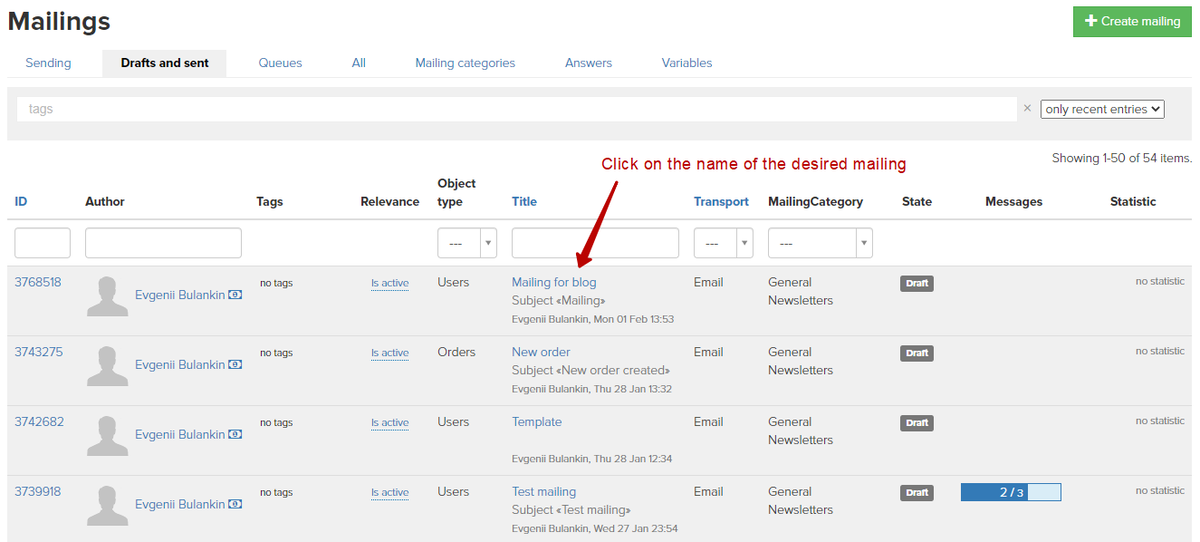Screen dimensions: 1200x542
Task: Click the avatar of first row author
Action: click(107, 296)
